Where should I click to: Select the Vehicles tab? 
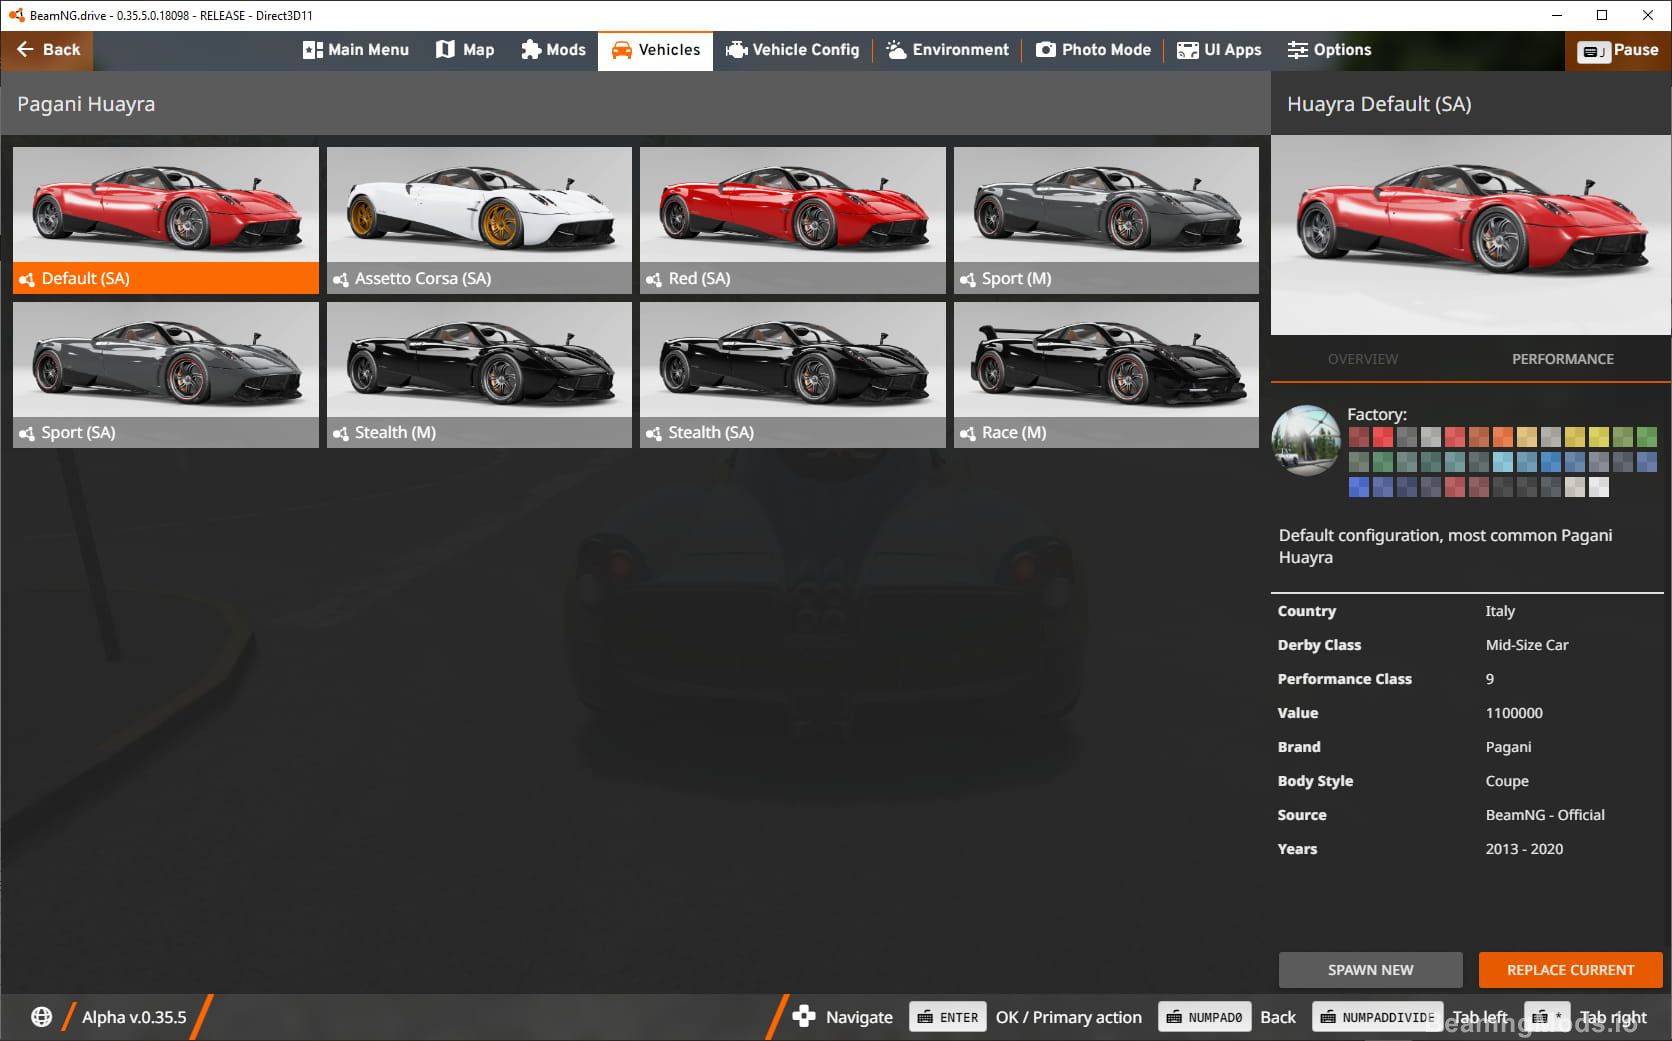(655, 50)
